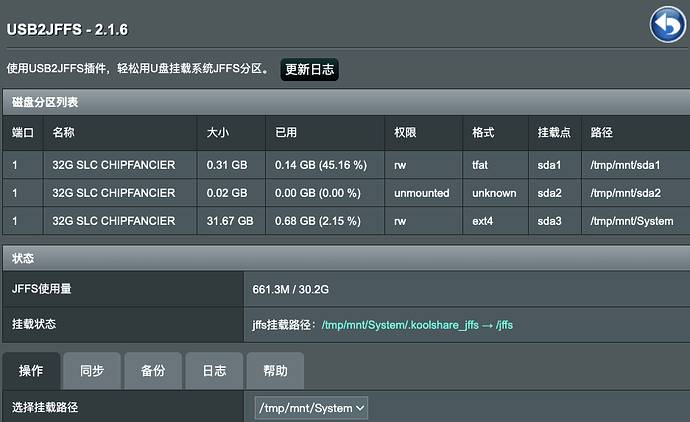
Task: Click the JFFS usage value 661.3M / 30.2G
Action: click(290, 290)
